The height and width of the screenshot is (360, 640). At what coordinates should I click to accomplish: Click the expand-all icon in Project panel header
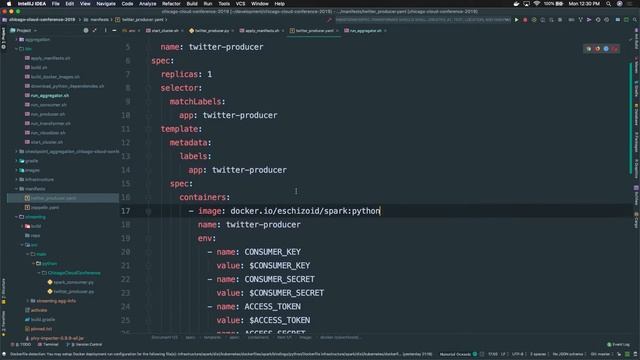tap(95, 30)
